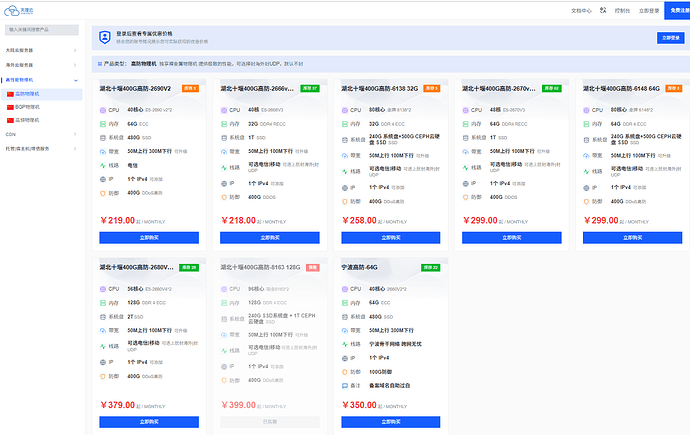Viewport: 690px width, 435px height.
Task: Click the CPU icon in the 6138 32G card
Action: (345, 110)
